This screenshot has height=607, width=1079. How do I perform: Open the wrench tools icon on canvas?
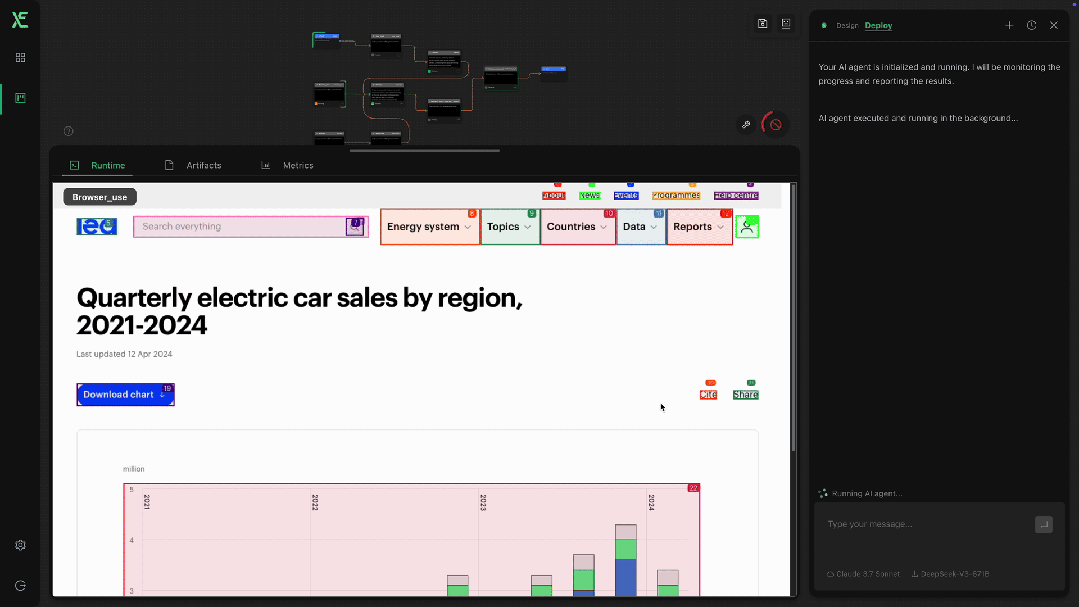point(746,125)
